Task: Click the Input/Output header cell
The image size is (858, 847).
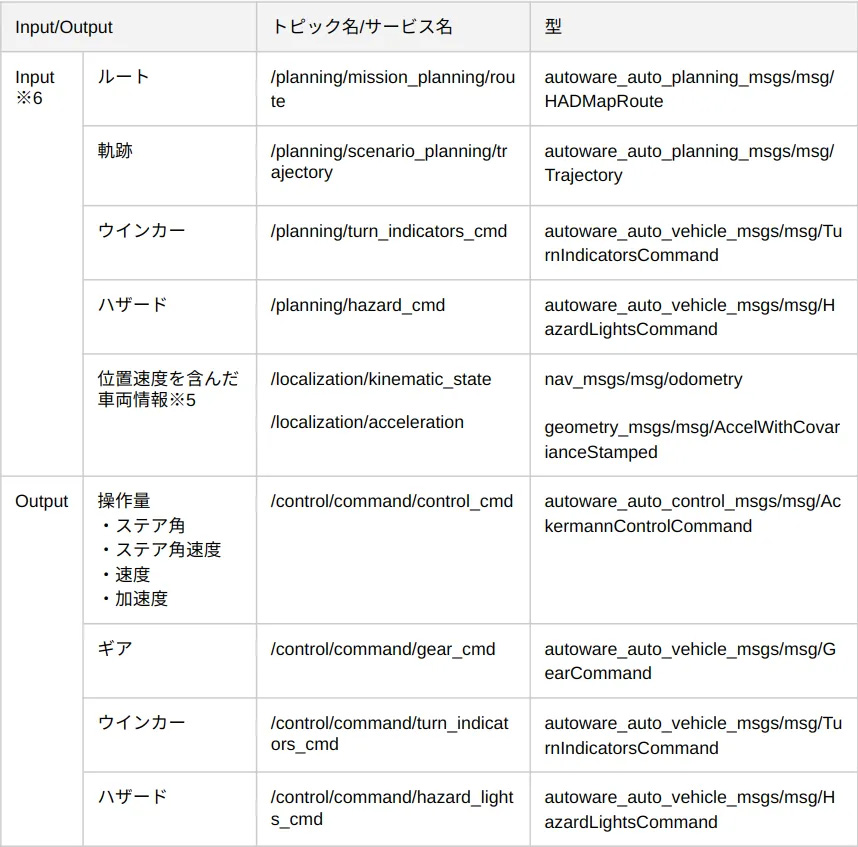Action: 129,27
